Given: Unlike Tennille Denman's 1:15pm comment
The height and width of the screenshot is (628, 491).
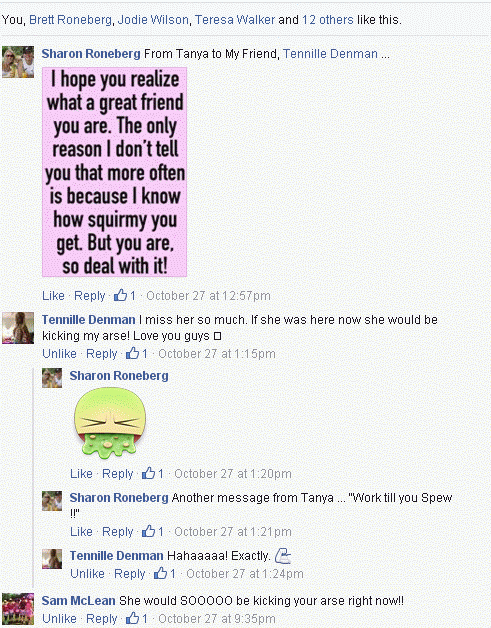Looking at the screenshot, I should click(x=59, y=354).
